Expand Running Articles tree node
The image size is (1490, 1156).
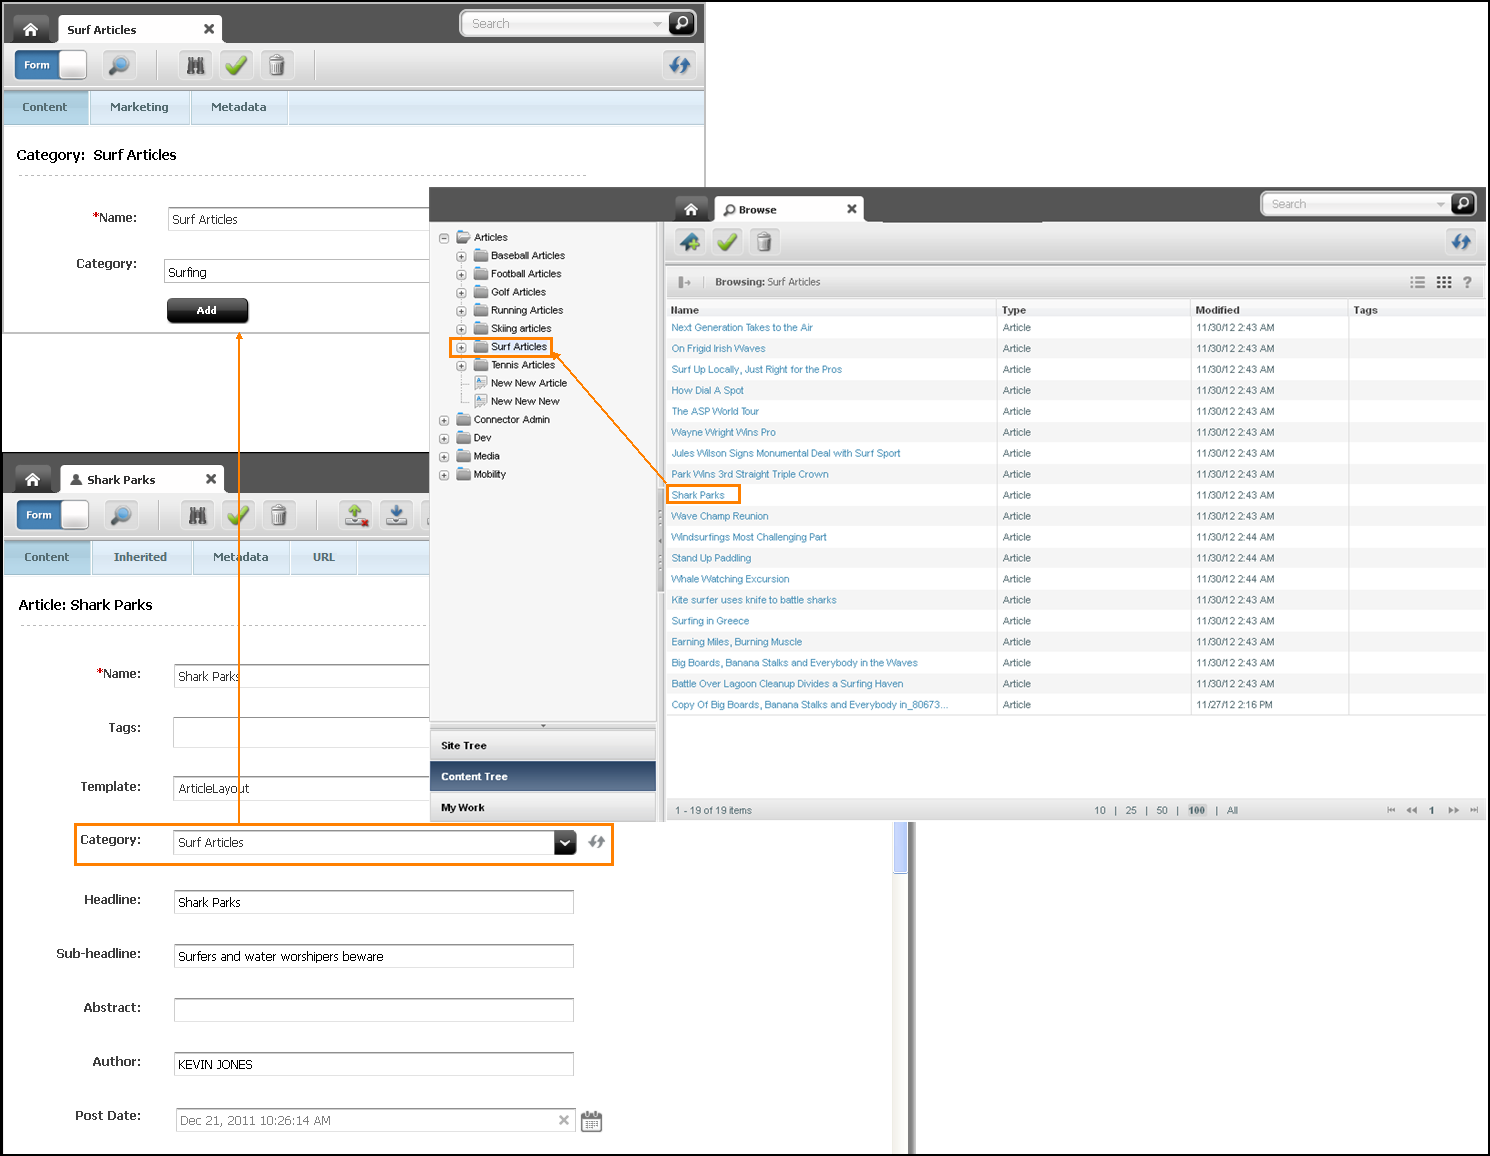(461, 311)
